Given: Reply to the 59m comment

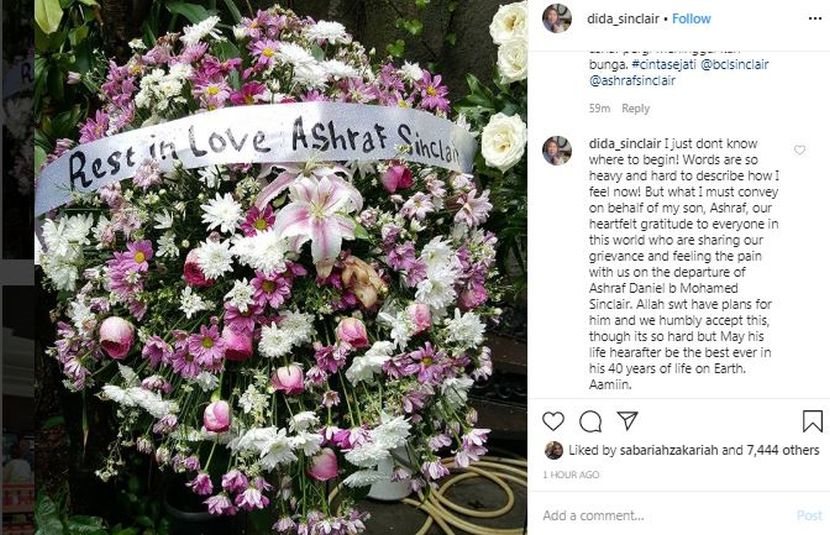Looking at the screenshot, I should click(635, 108).
